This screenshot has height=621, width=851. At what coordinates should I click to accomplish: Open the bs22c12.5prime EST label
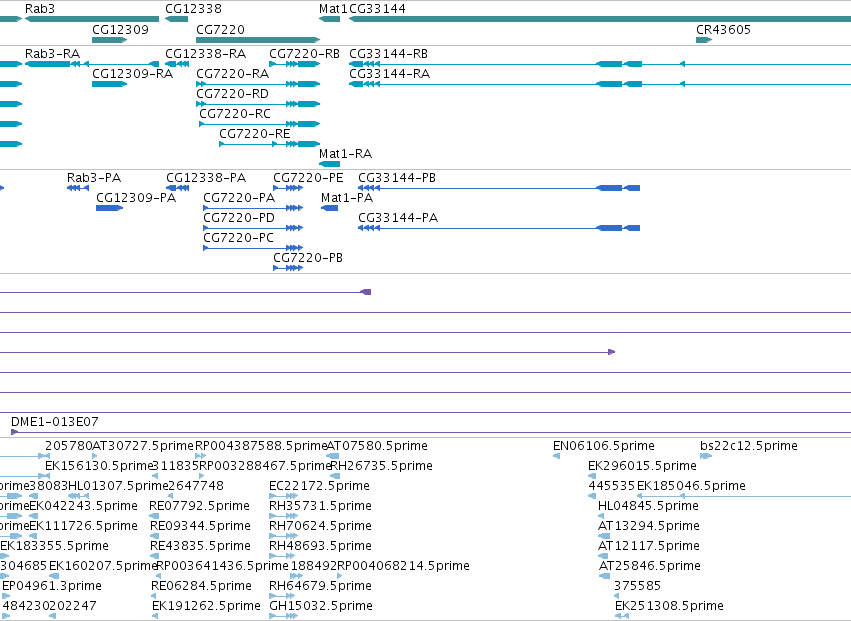click(x=749, y=446)
